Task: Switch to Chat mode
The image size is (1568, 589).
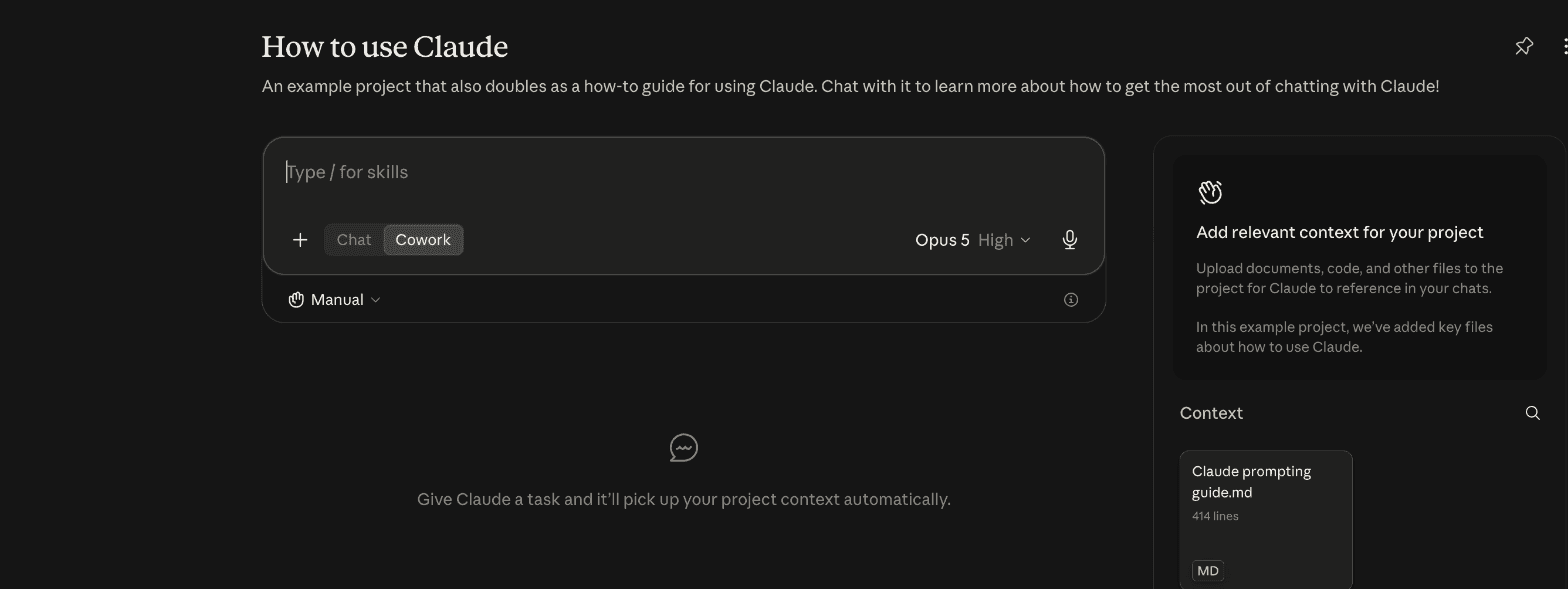Action: [354, 240]
